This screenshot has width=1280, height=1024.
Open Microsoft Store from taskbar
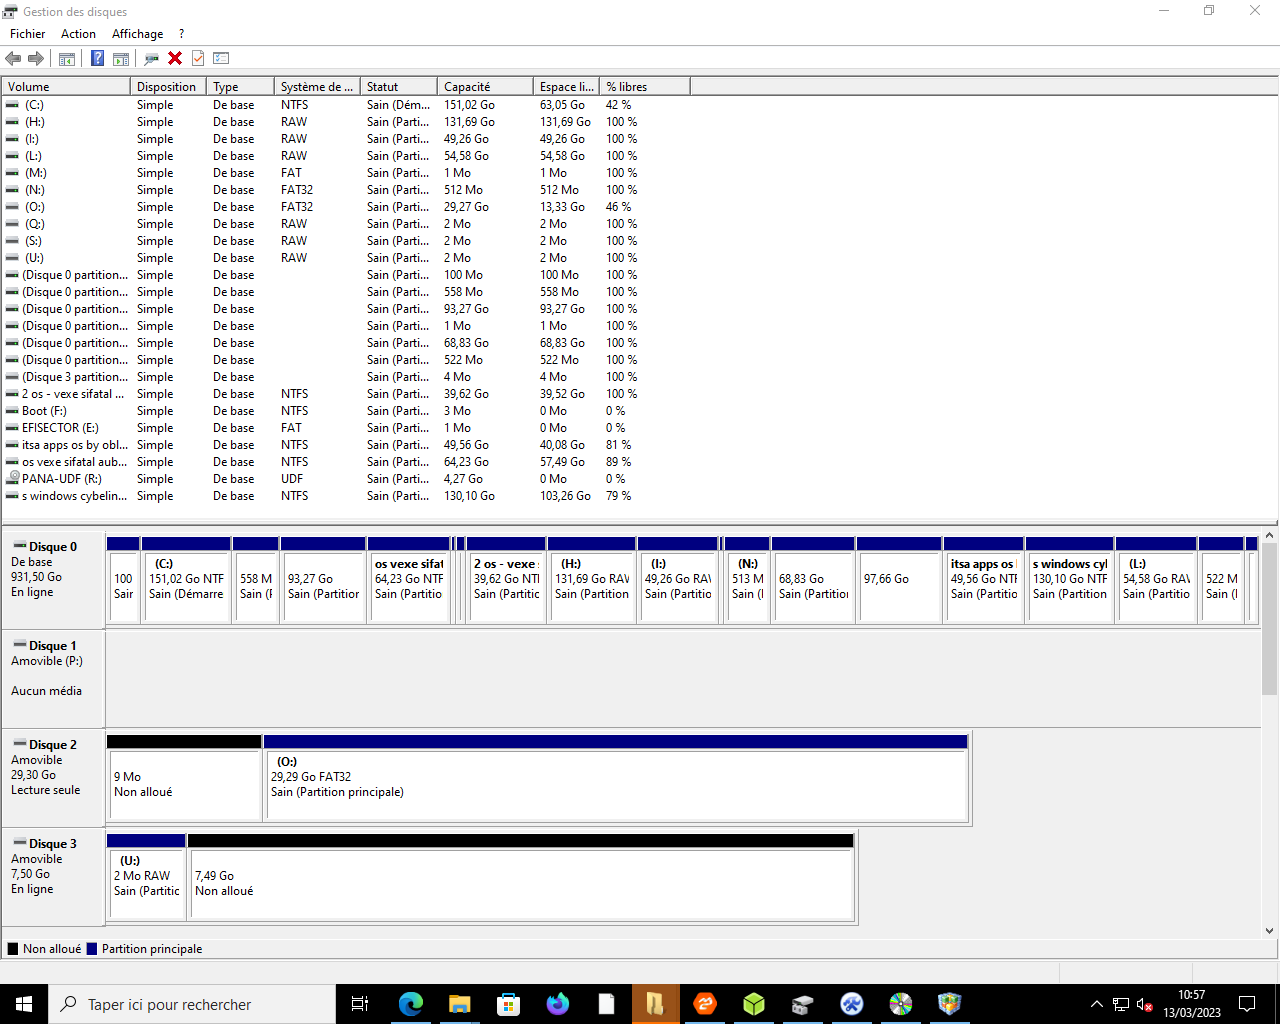tap(509, 1004)
